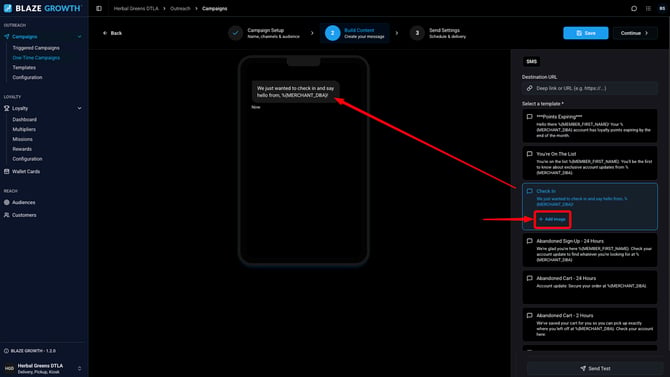The width and height of the screenshot is (670, 377).
Task: Collapse the Loyalty section chevron
Action: click(x=79, y=109)
